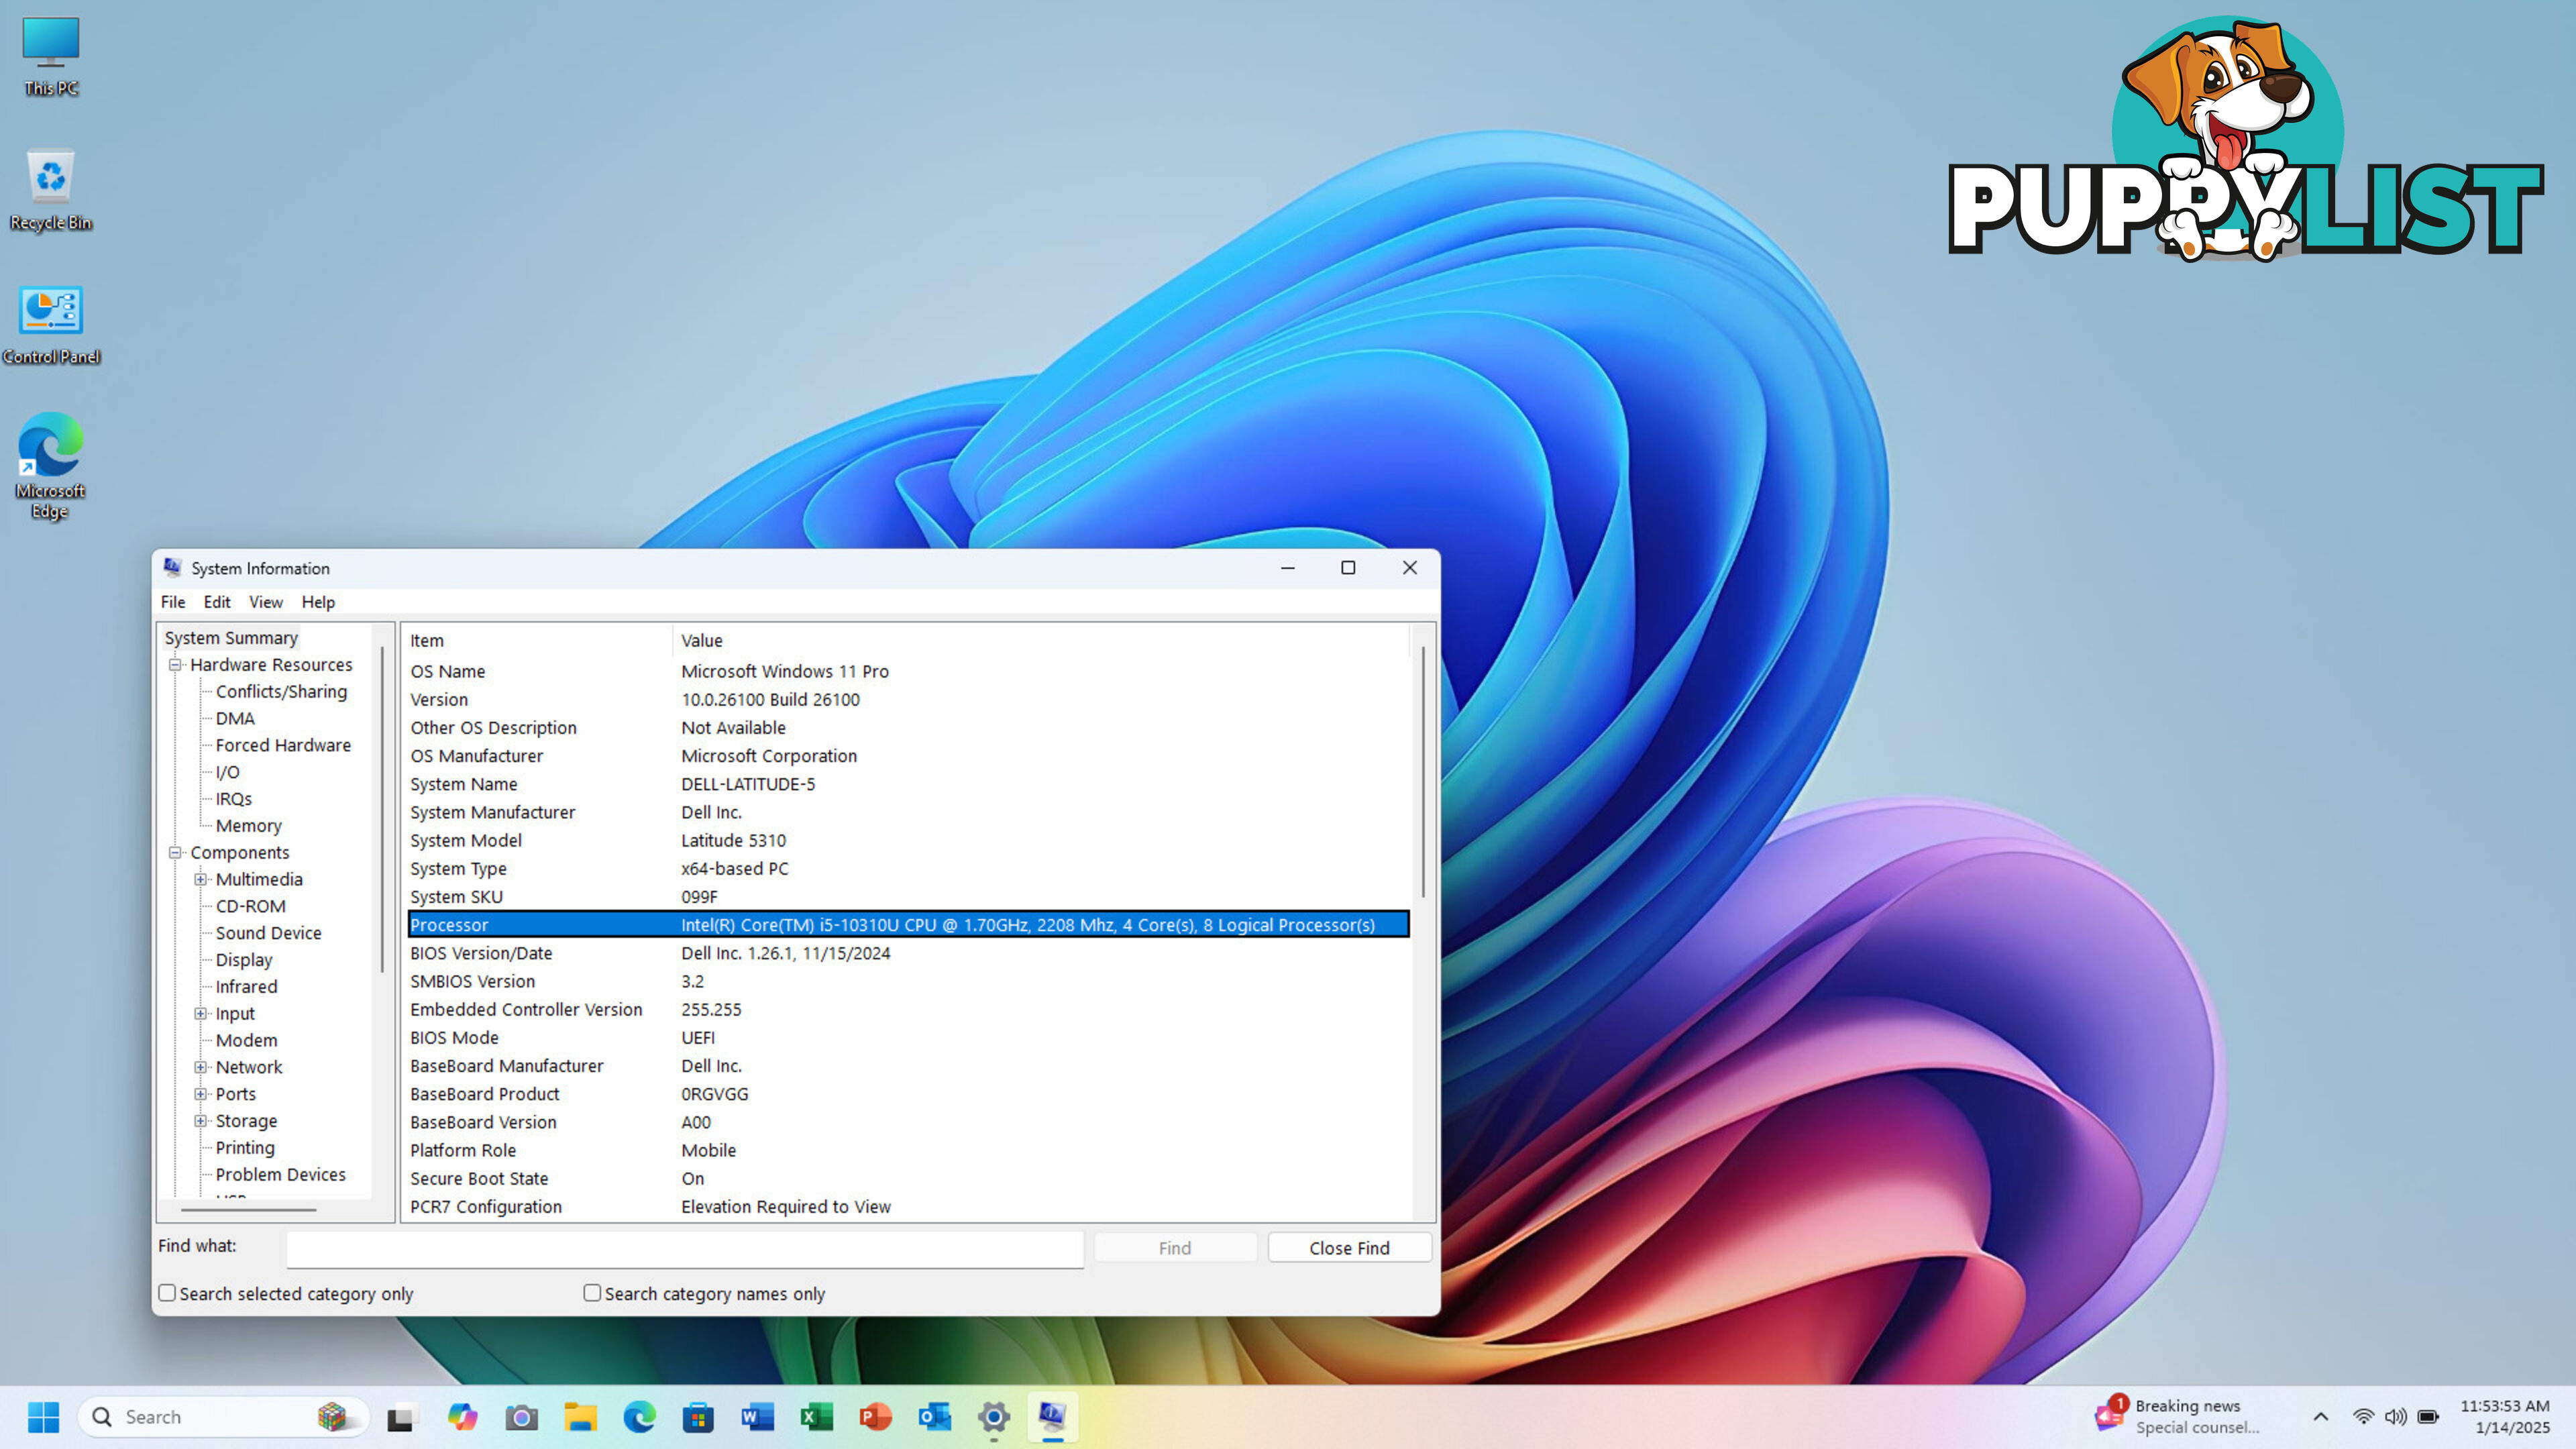Select Forced Hardware tree item
2576x1449 pixels.
[283, 746]
